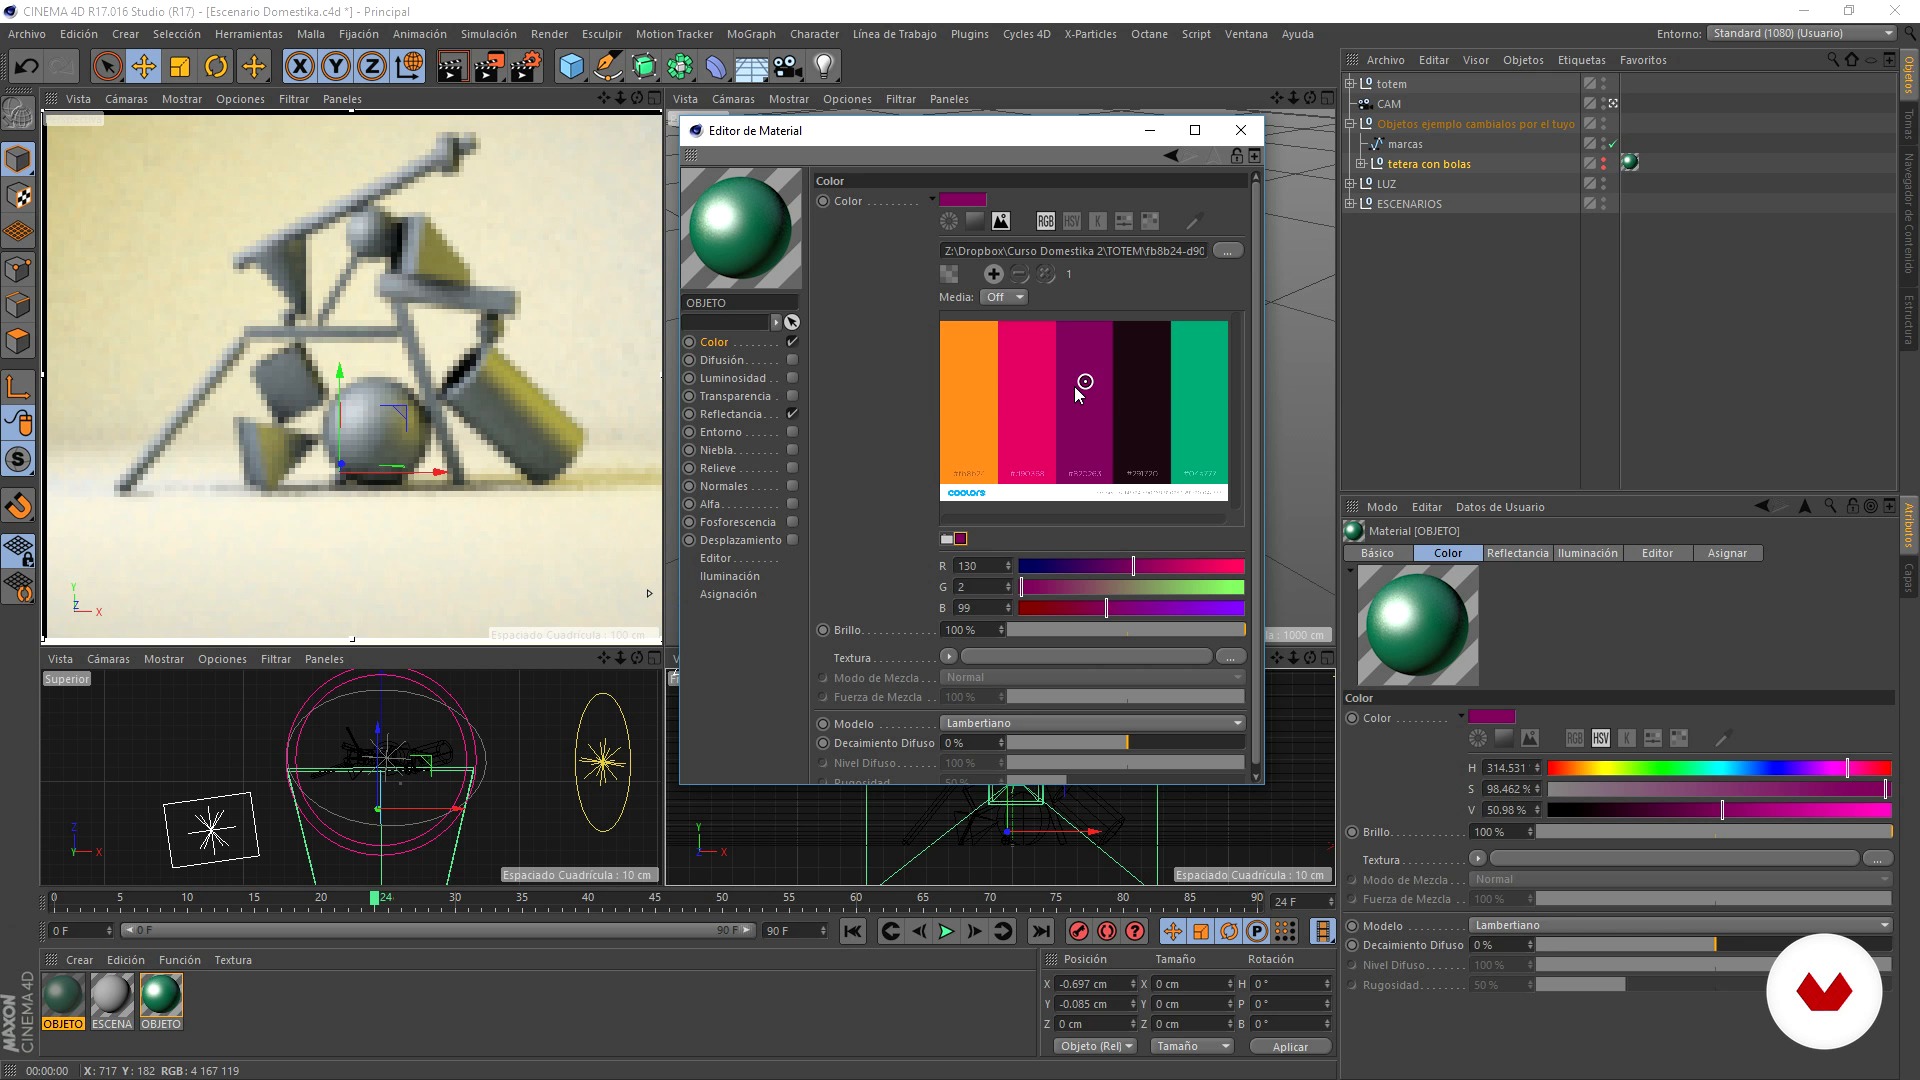The image size is (1920, 1080).
Task: Toggle the Y axis lock icon
Action: point(336,67)
